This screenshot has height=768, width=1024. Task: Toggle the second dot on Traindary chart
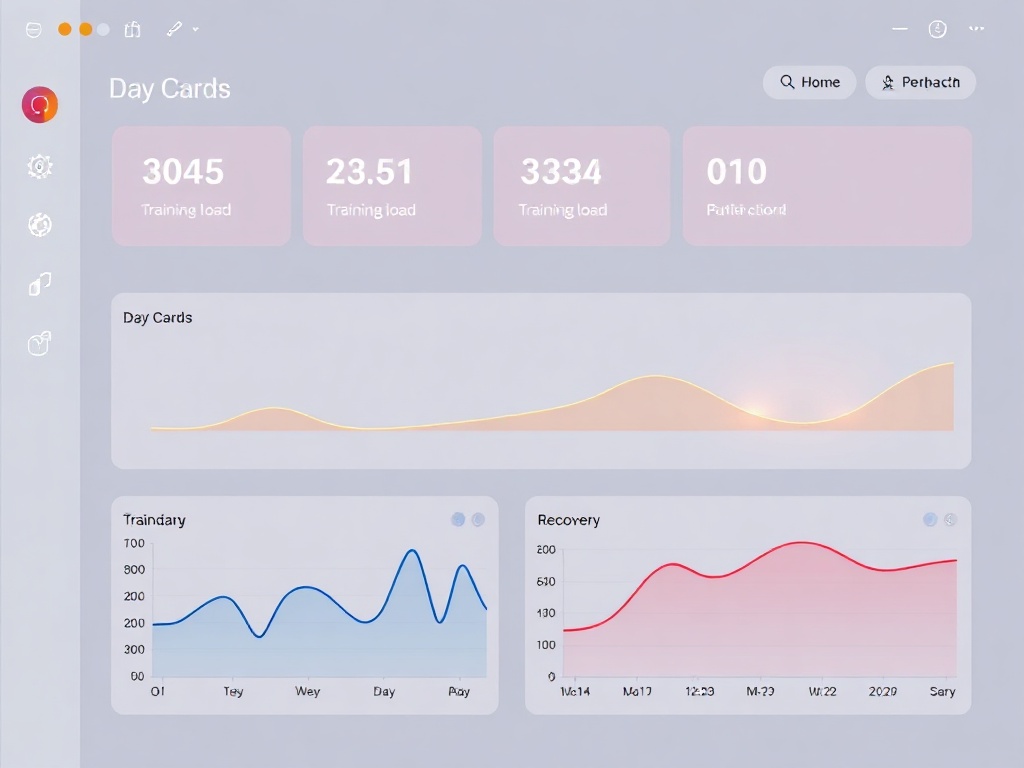tap(478, 519)
